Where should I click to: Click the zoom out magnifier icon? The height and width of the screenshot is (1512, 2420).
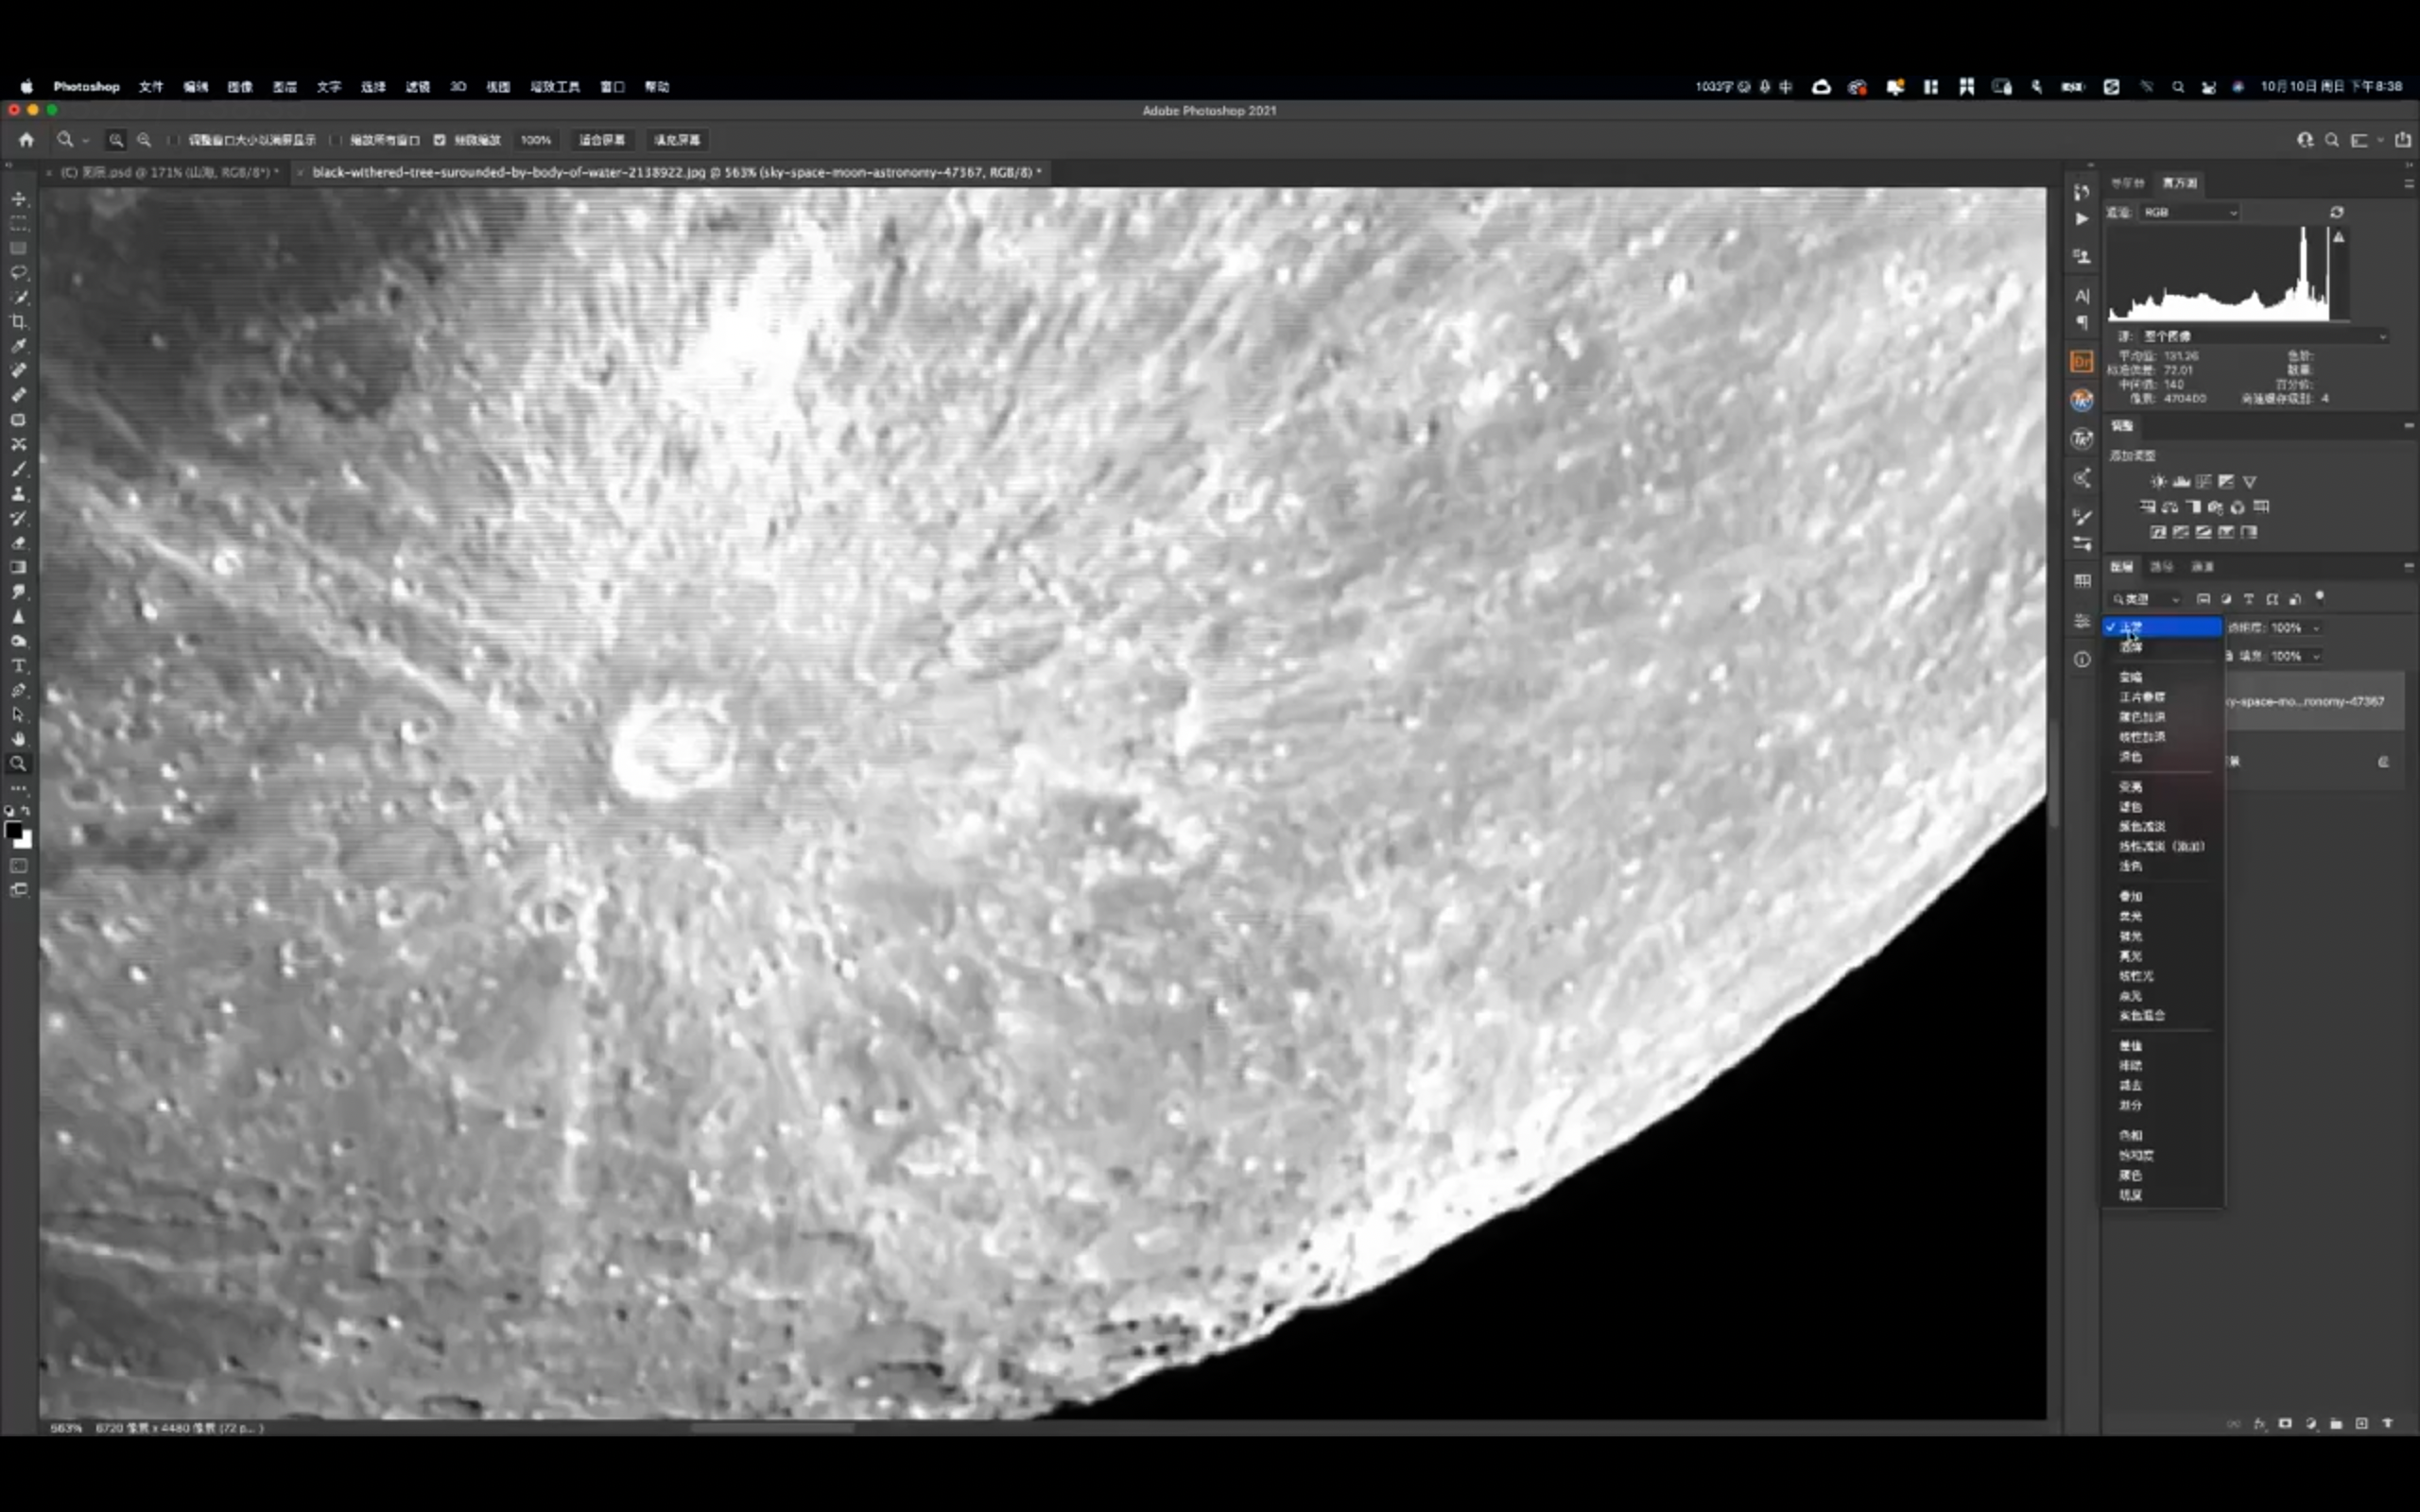[x=144, y=140]
